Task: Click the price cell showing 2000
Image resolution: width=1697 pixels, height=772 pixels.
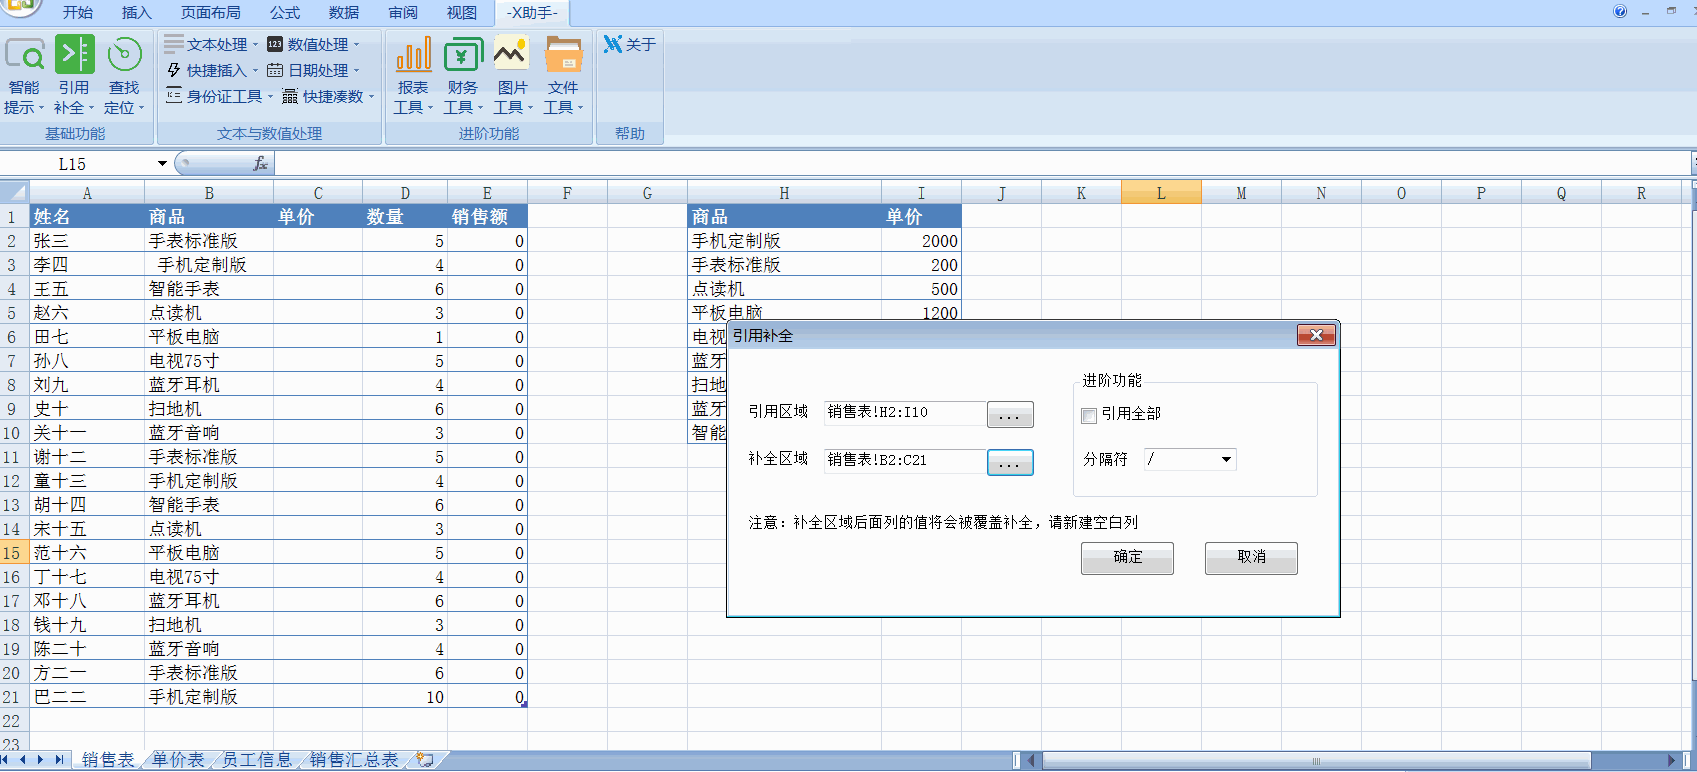Action: pyautogui.click(x=921, y=241)
